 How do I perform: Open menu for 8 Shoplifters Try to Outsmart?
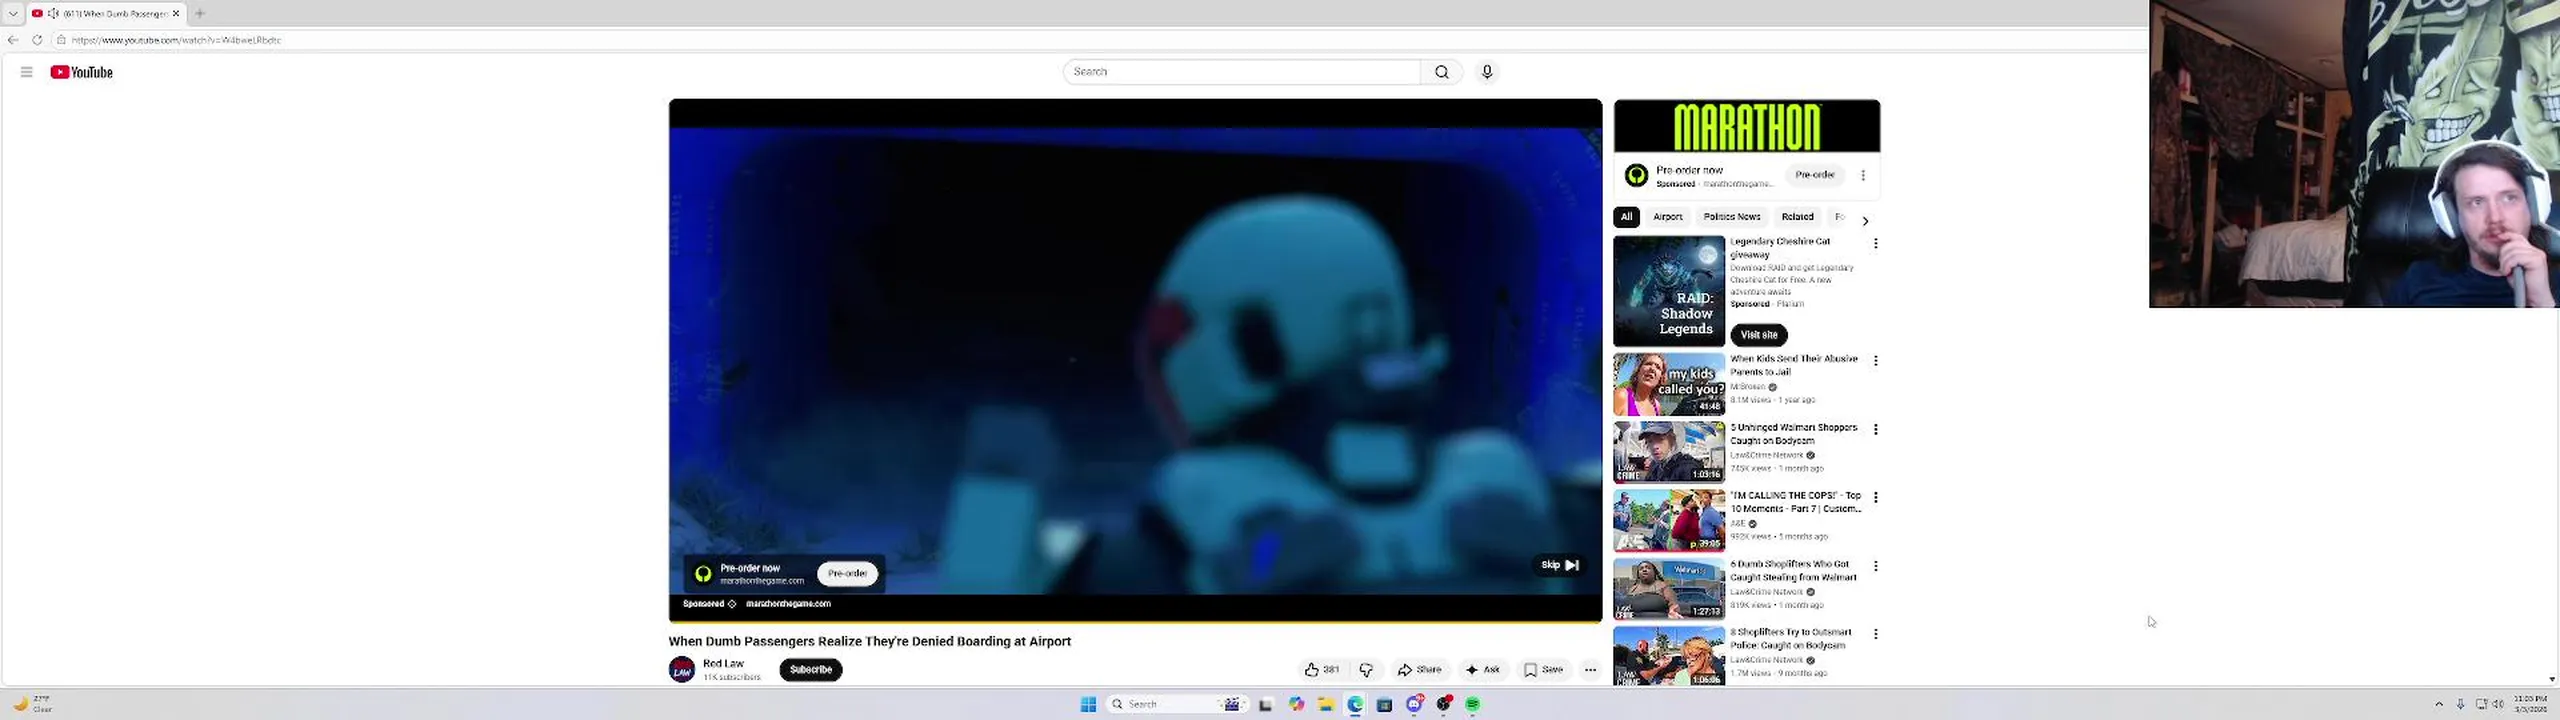pyautogui.click(x=1876, y=634)
